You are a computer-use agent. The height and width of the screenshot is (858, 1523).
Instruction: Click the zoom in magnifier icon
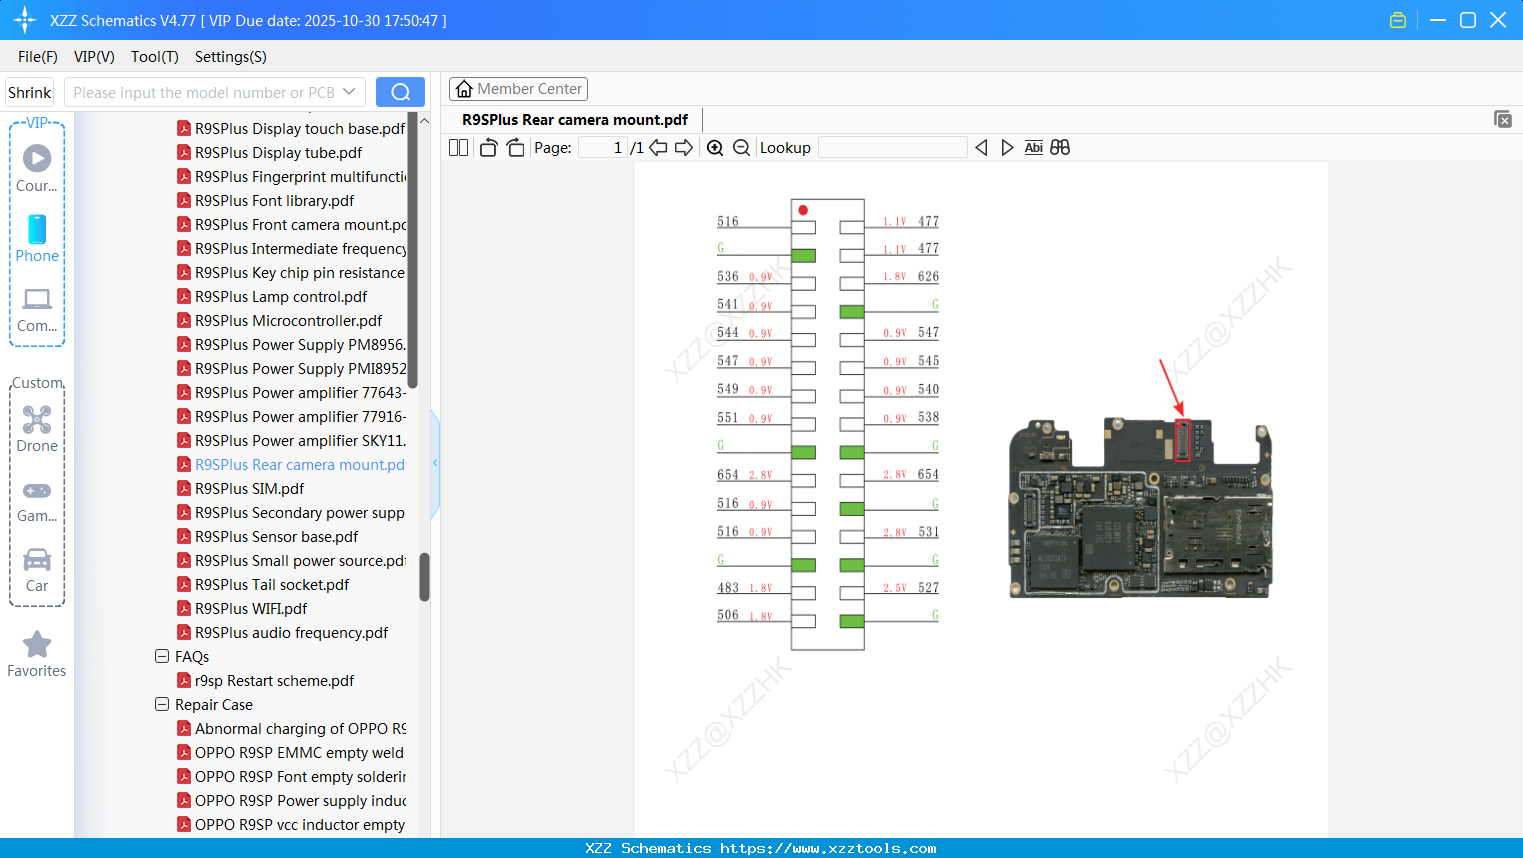coord(715,148)
